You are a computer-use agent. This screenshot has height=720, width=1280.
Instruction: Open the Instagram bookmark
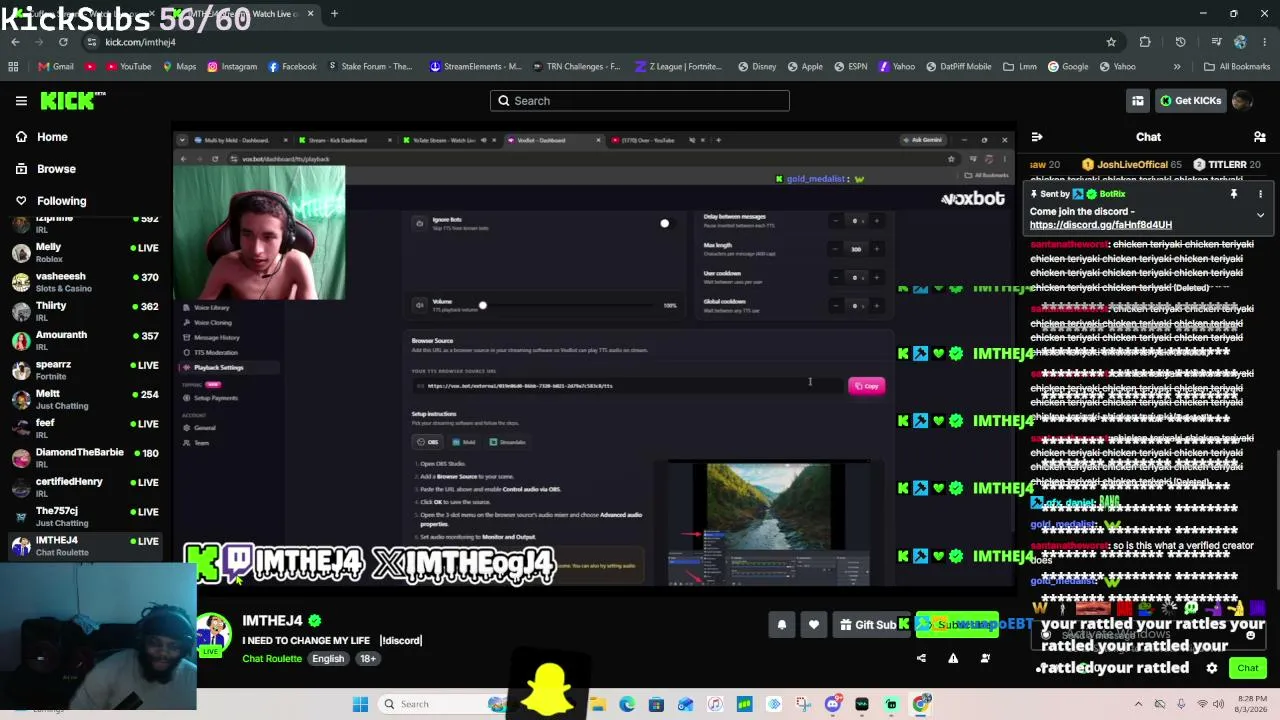232,67
